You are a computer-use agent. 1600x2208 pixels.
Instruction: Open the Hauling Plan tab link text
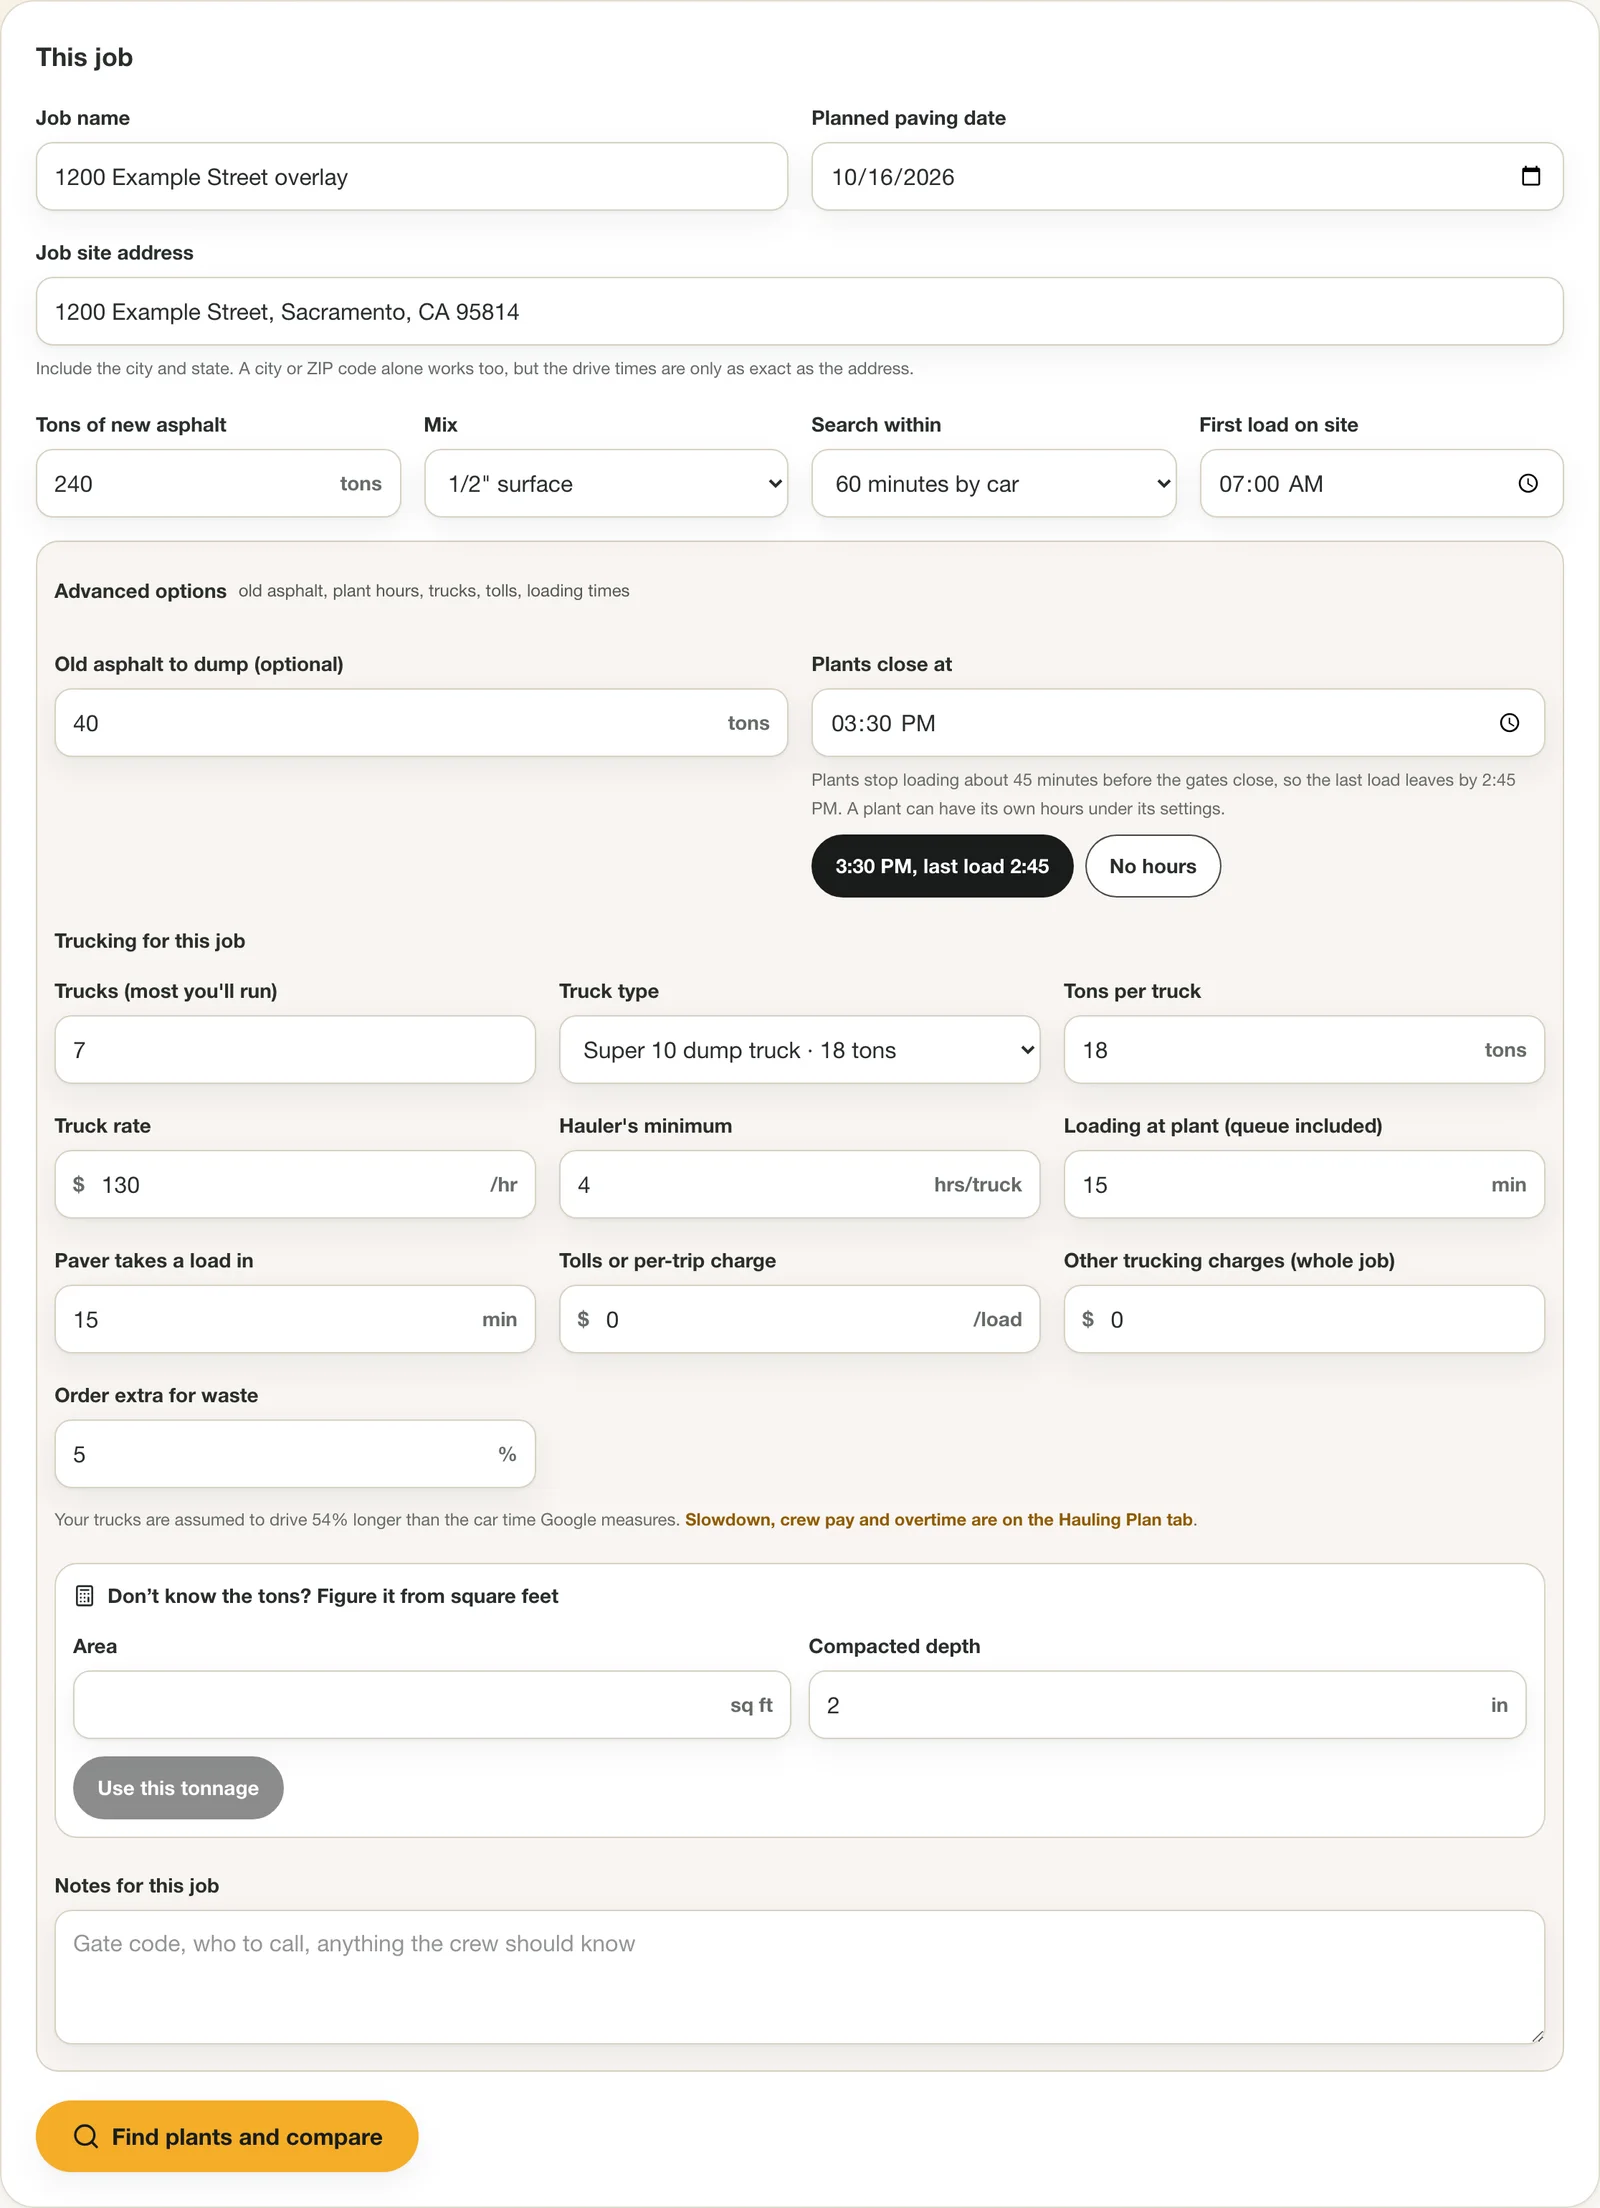(x=940, y=1520)
